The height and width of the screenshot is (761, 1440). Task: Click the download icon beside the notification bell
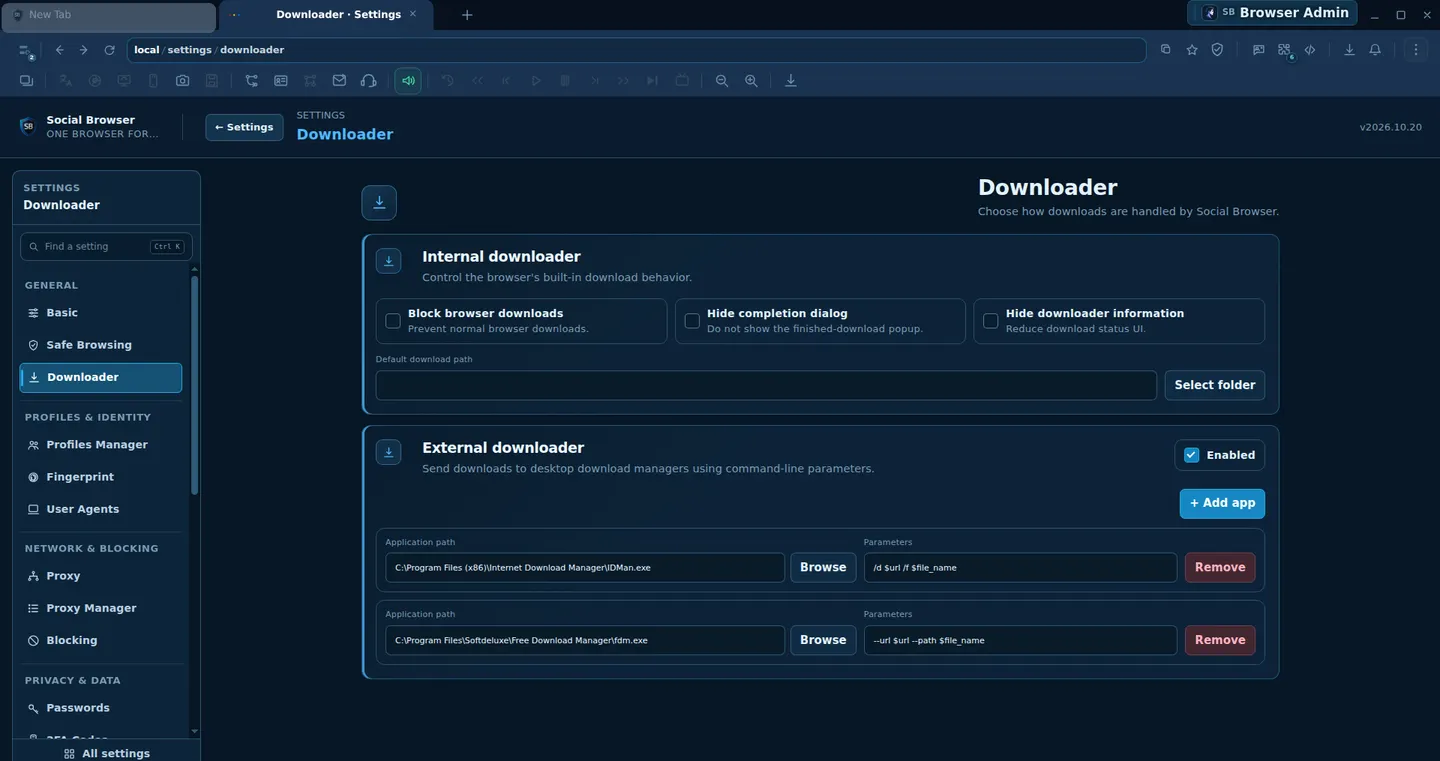click(1349, 50)
